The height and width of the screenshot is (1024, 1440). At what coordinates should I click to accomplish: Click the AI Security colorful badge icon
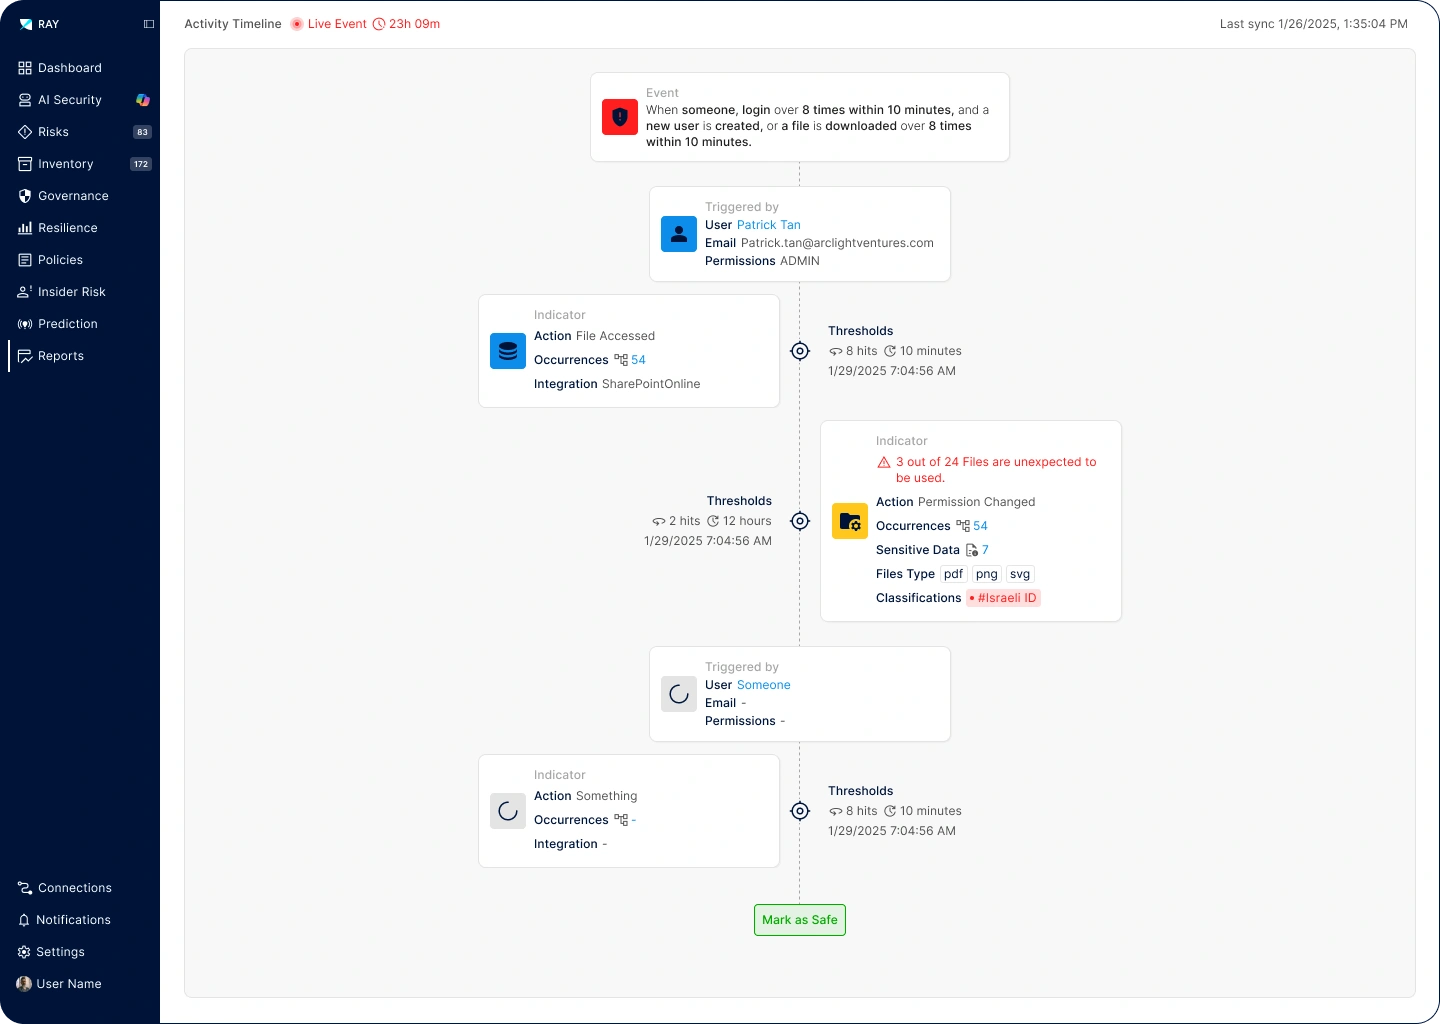coord(143,100)
